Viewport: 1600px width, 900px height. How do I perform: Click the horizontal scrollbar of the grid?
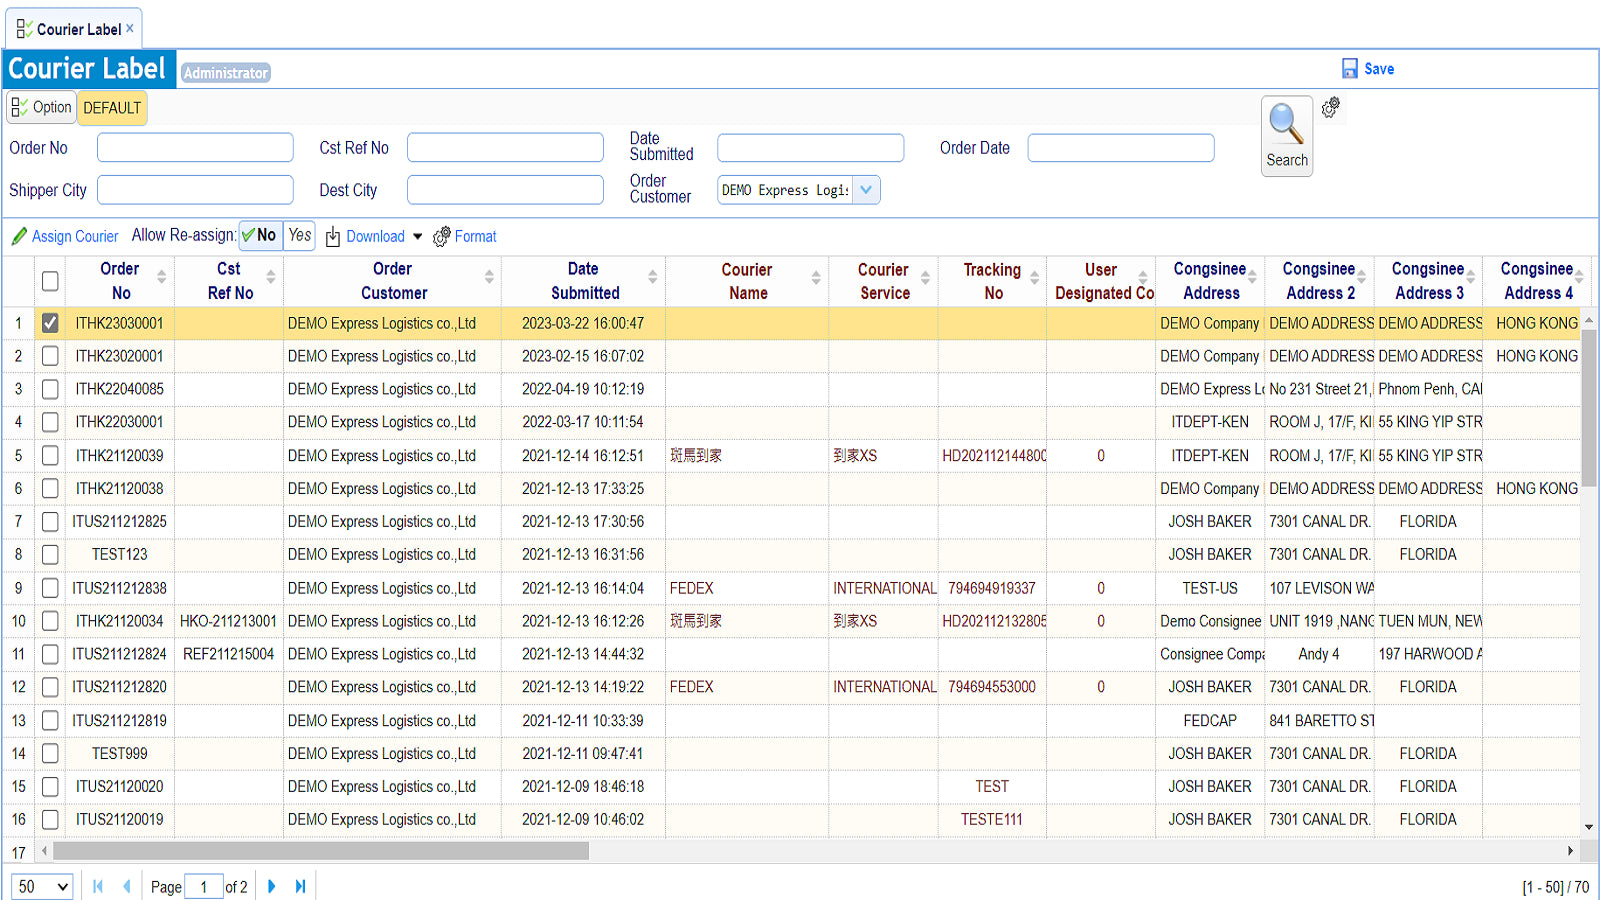coord(321,851)
